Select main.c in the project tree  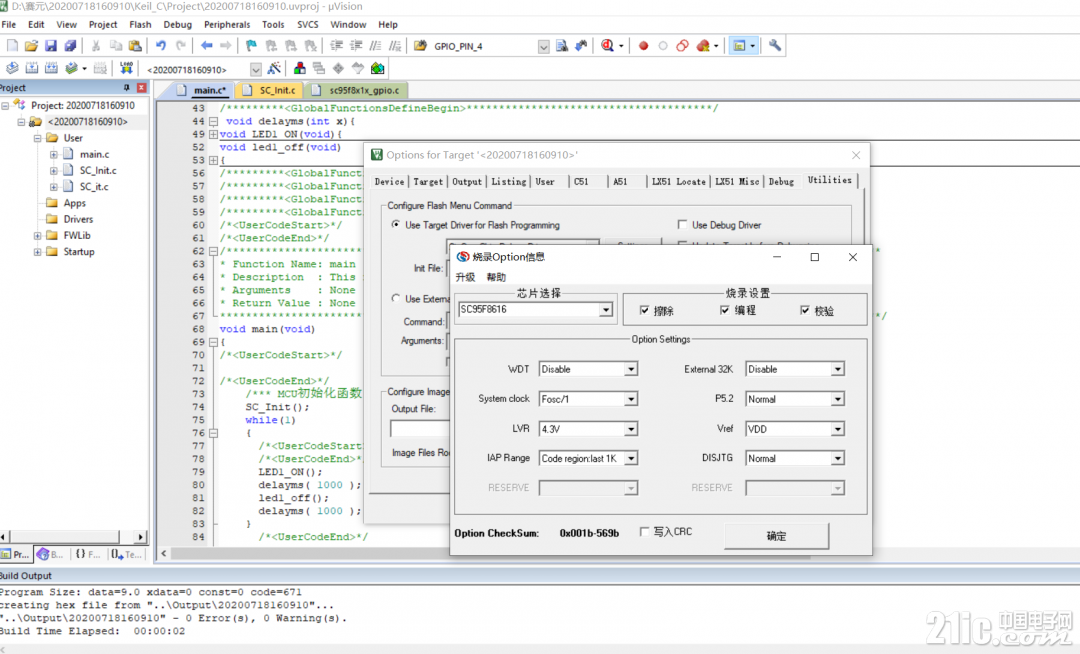(x=94, y=154)
